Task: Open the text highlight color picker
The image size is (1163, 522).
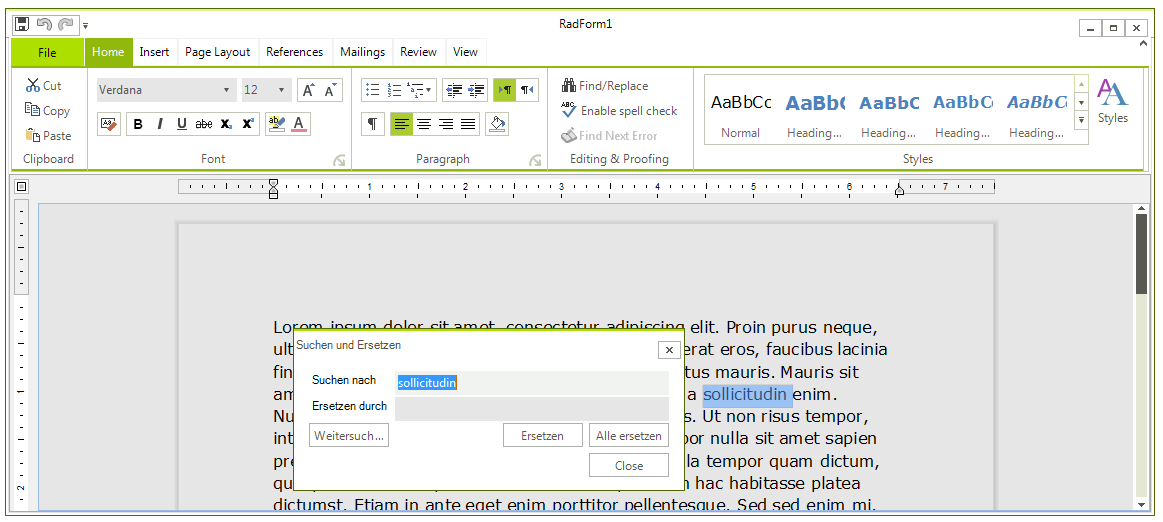Action: coord(277,125)
